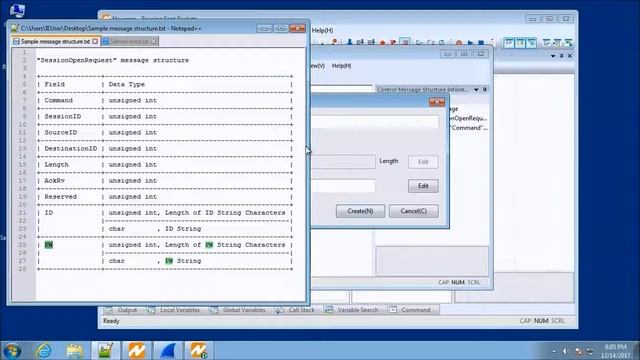Screen dimensions: 640x360
Task: Click the Cancel(C) button in the dialog
Action: coord(413,211)
